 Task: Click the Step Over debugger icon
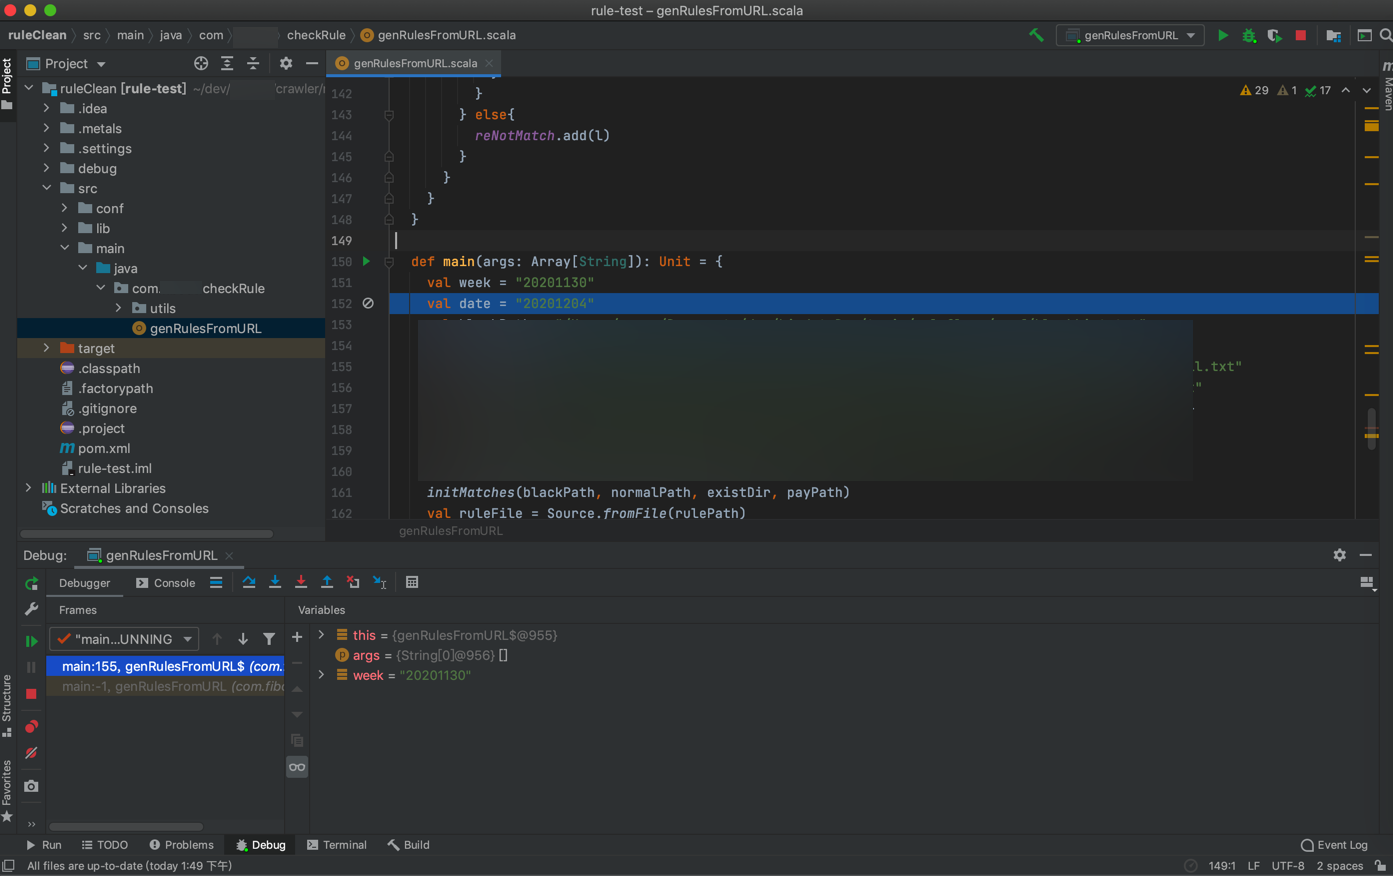pos(249,582)
